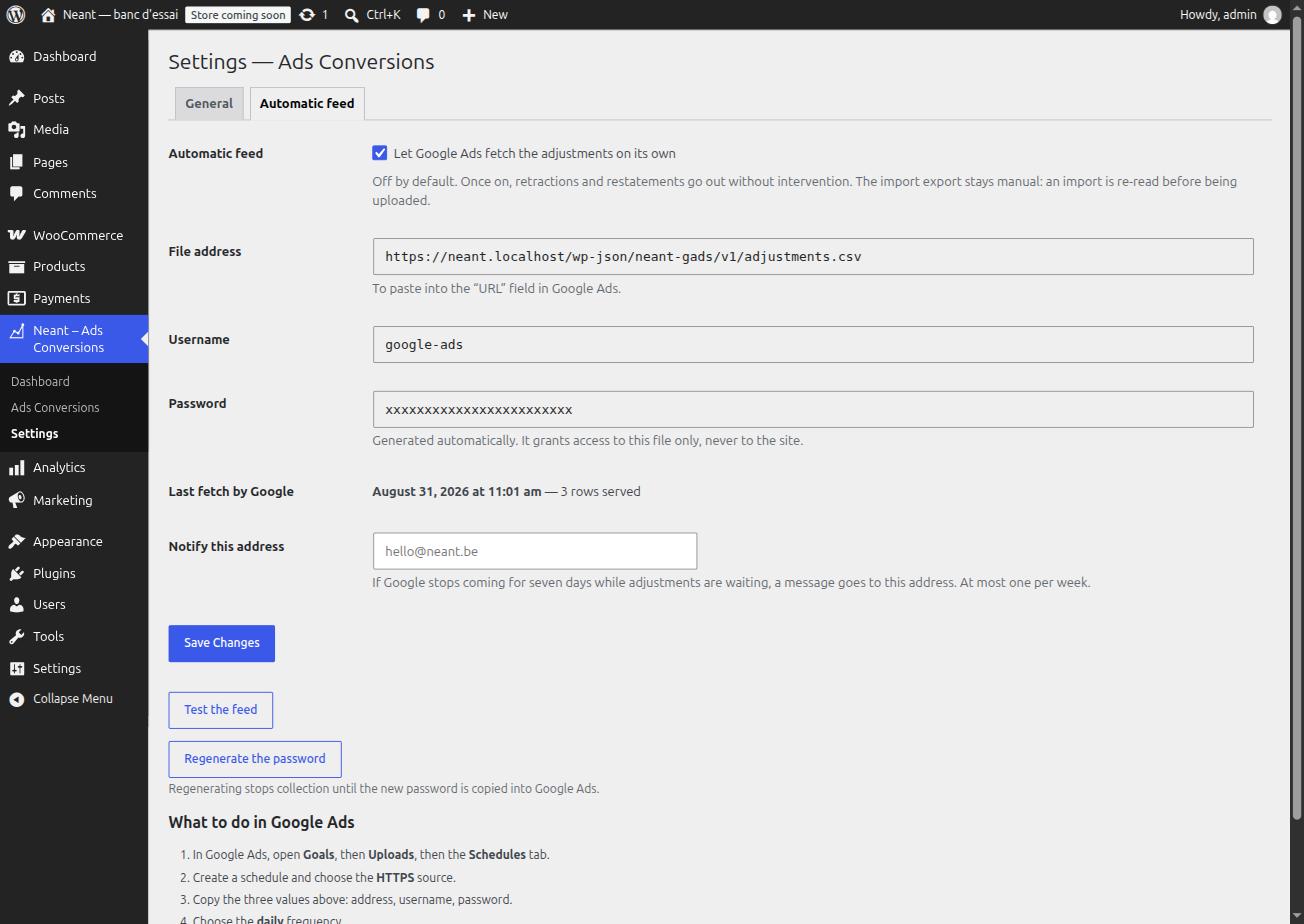
Task: Click the Users person icon
Action: click(17, 605)
